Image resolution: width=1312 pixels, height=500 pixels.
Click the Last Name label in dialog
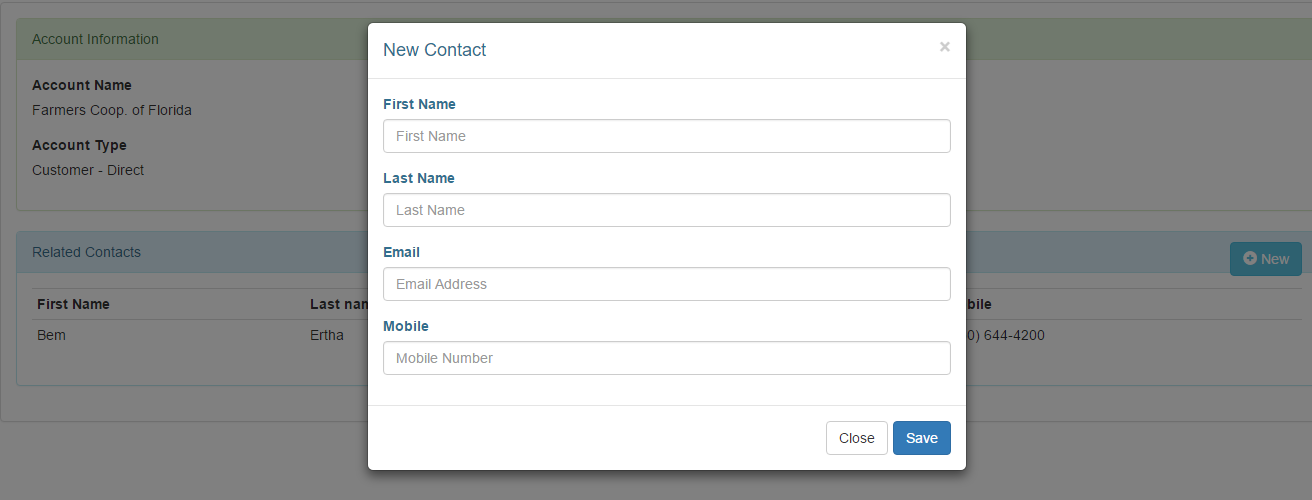pos(418,178)
